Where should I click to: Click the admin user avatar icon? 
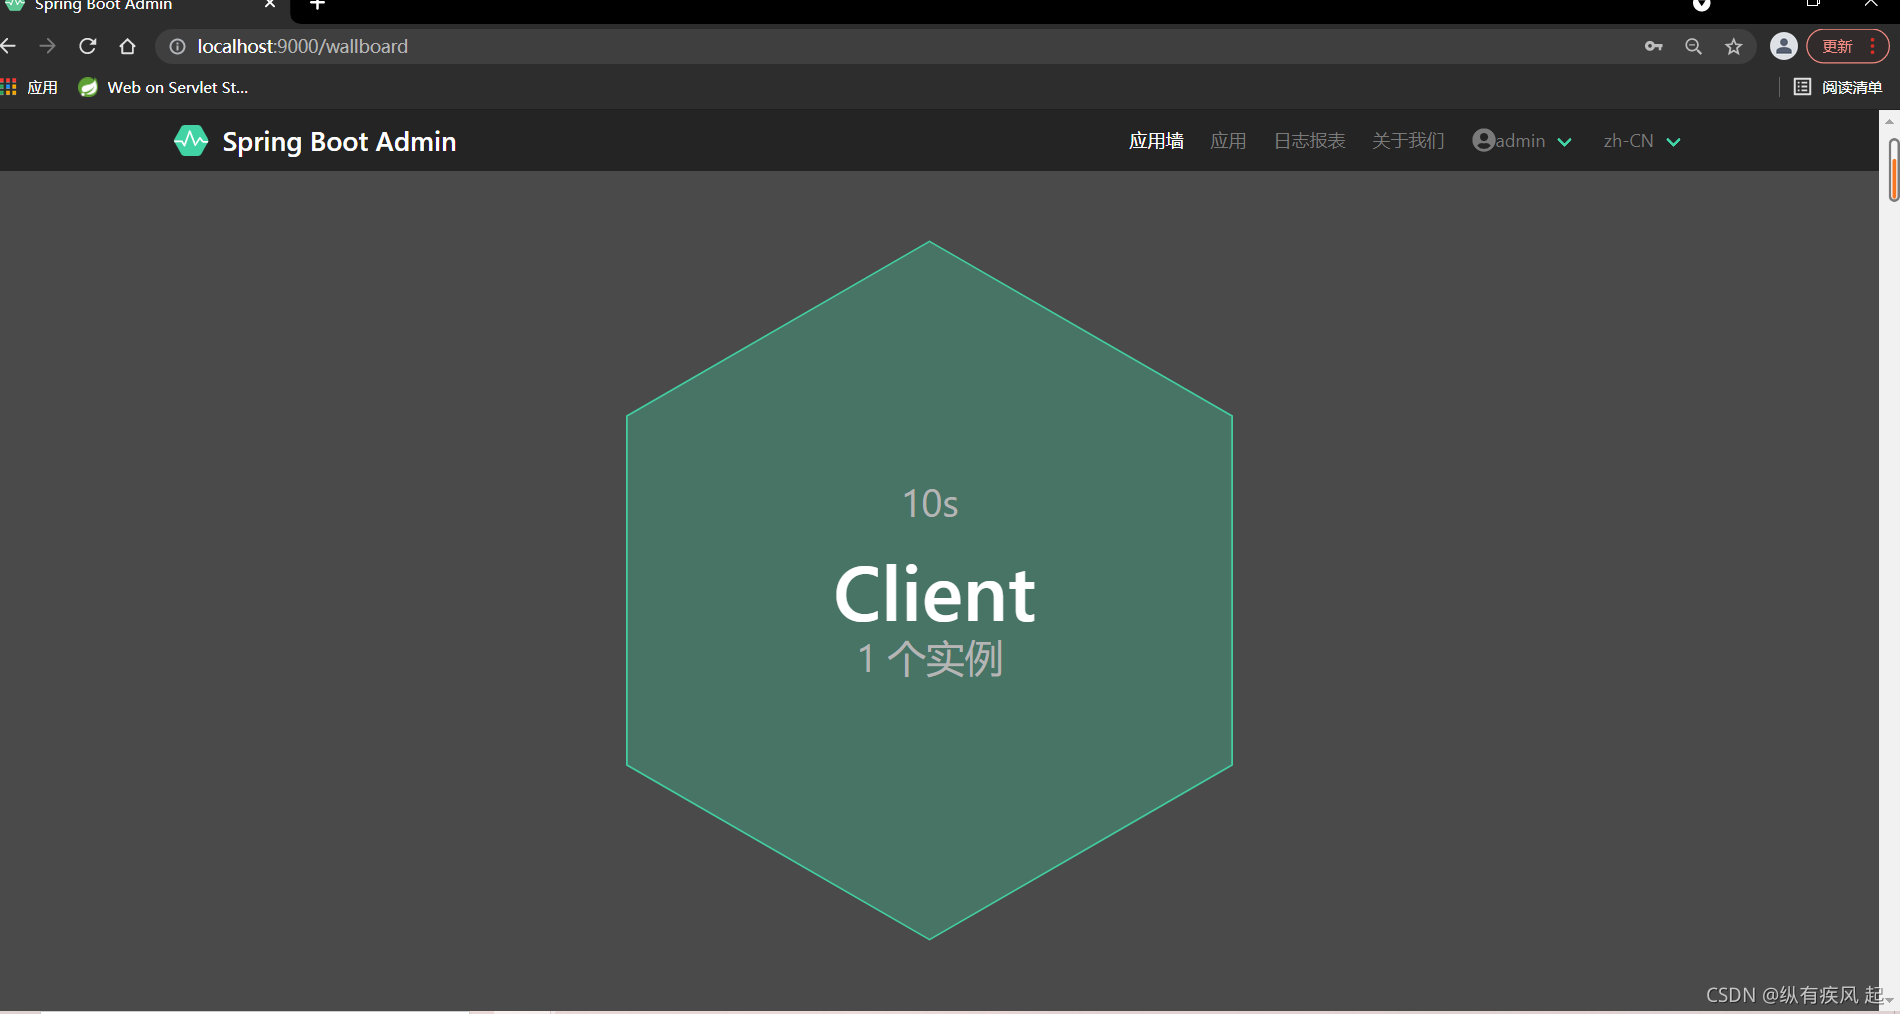[x=1483, y=140]
